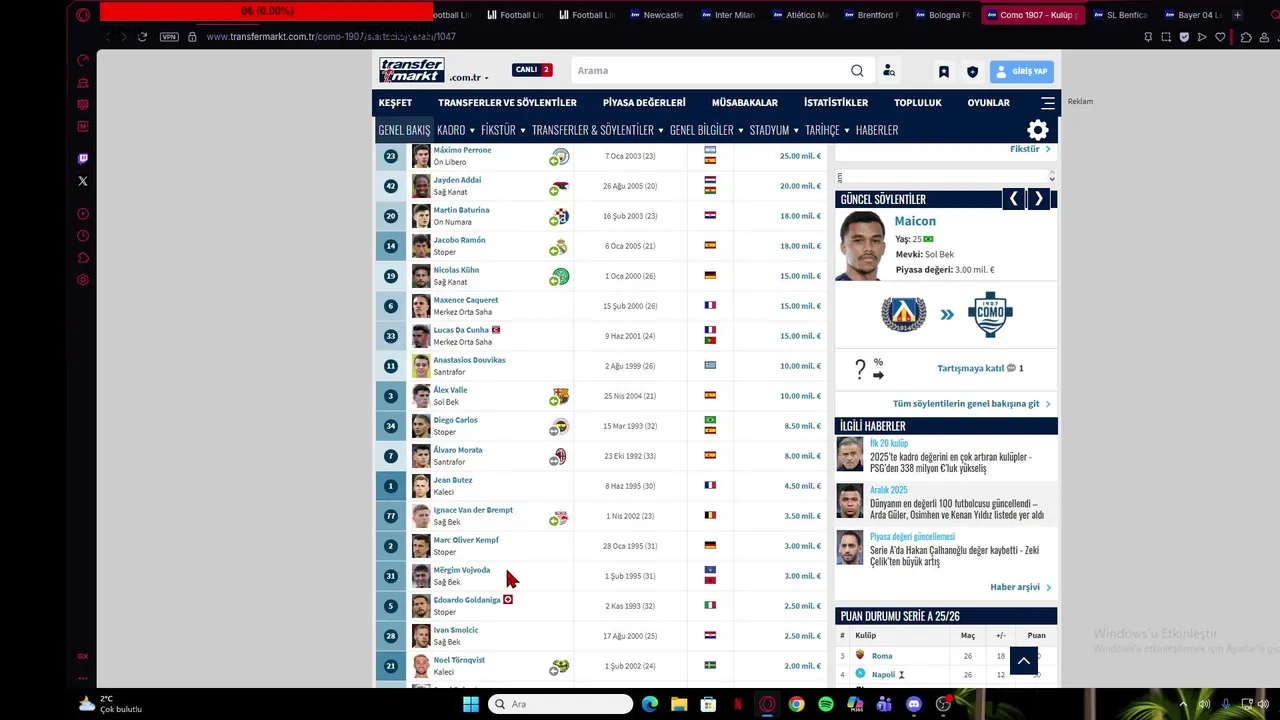Click Álvaro Morata's 8.00 mil. € value
The image size is (1280, 720).
[801, 456]
